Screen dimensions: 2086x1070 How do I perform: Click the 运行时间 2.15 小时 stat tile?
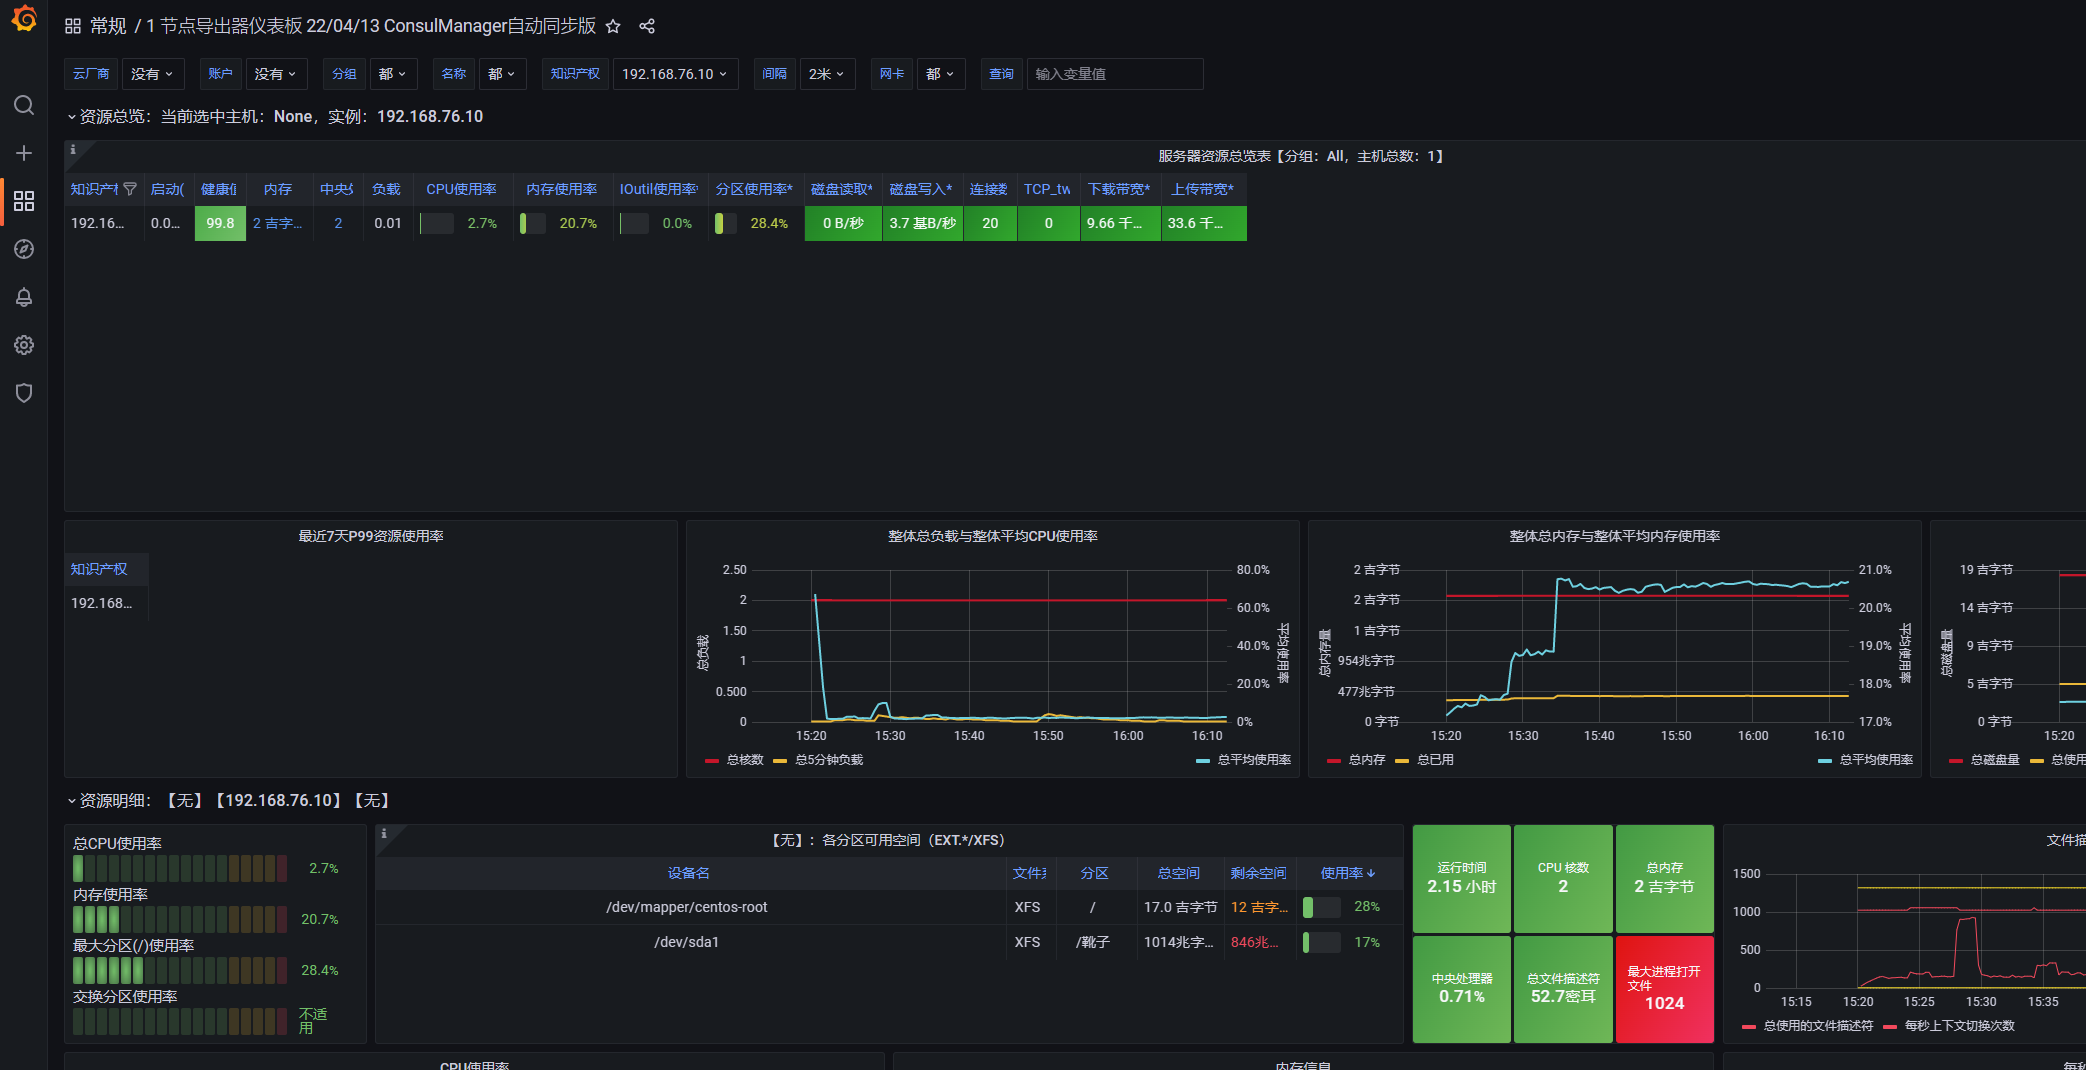pos(1462,878)
